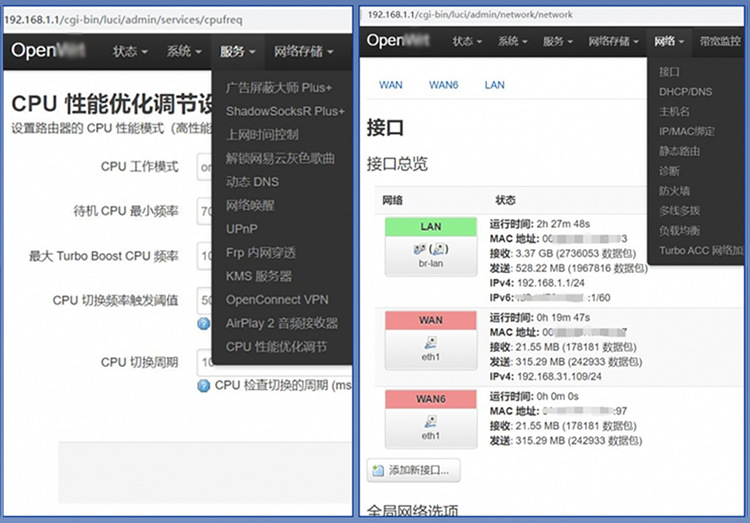Click the 最大 Turbo Boost CPU 频率 field
Screen dimensions: 750x523
click(204, 256)
